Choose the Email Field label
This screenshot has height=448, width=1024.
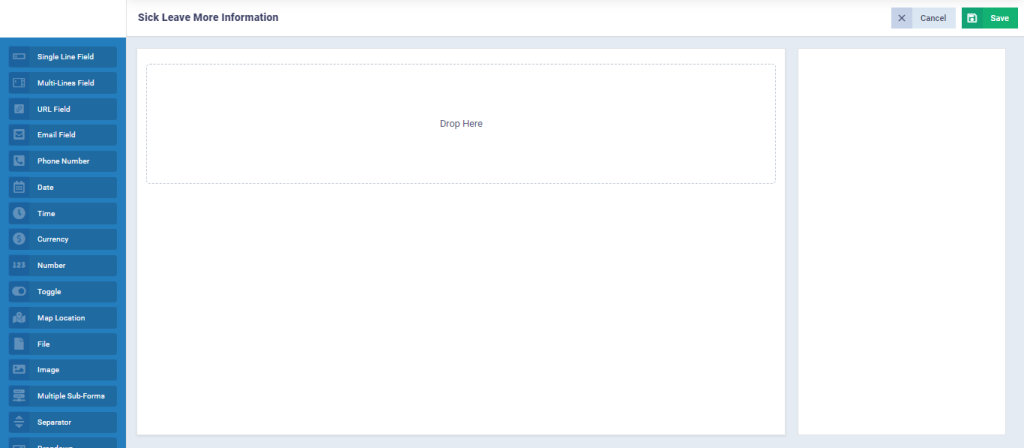[56, 135]
